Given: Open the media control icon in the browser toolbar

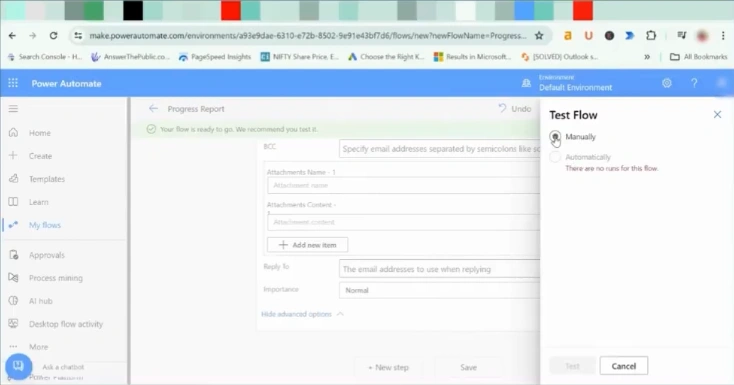Looking at the screenshot, I should pos(682,36).
